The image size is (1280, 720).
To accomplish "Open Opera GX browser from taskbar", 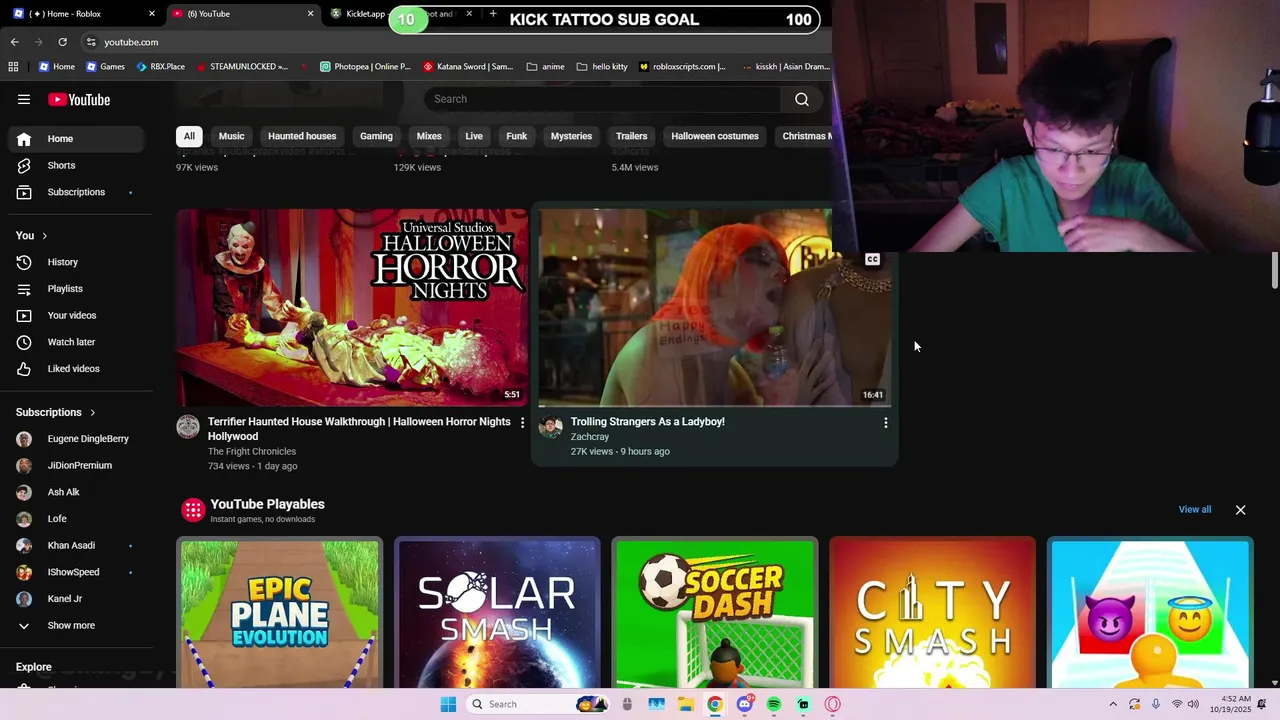I will coord(832,704).
